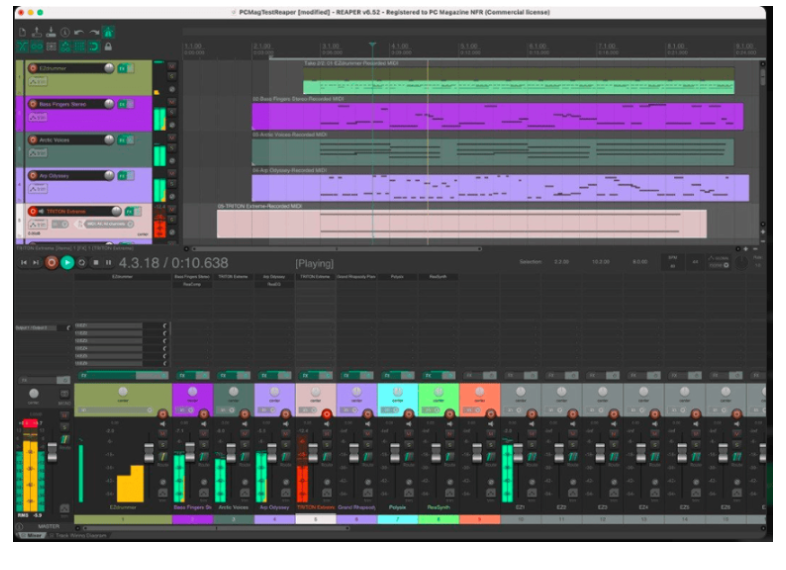Viewport: 786px width, 570px height.
Task: Open the Project Settings info icon
Action: tap(65, 32)
